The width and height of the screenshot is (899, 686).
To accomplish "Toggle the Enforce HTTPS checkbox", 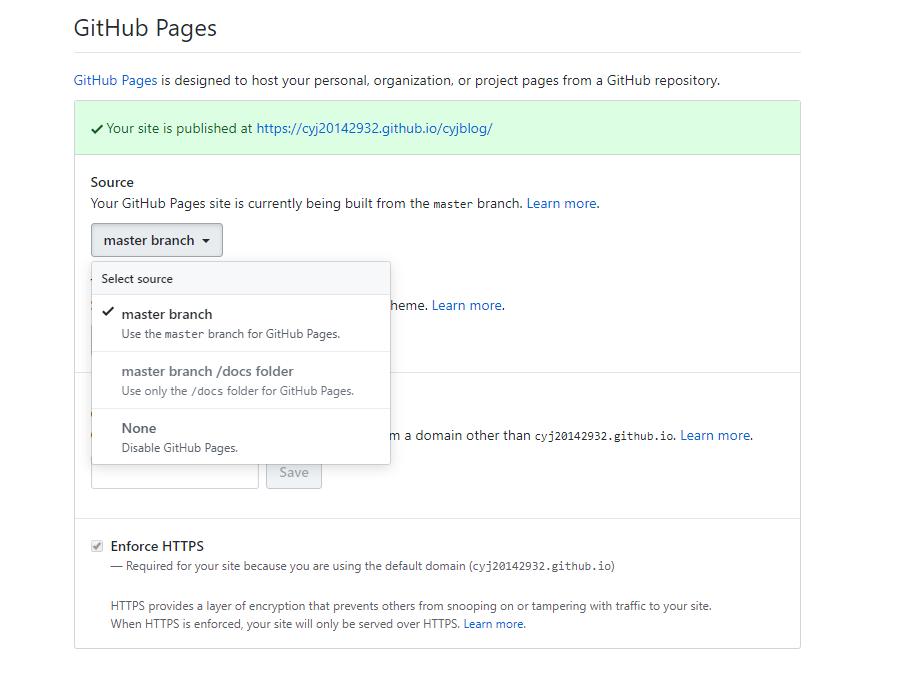I will (x=97, y=546).
